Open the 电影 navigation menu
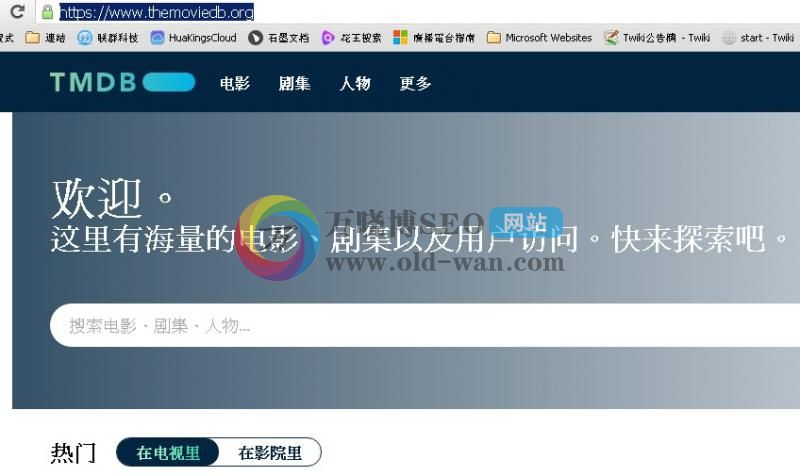The image size is (800, 476). [235, 83]
